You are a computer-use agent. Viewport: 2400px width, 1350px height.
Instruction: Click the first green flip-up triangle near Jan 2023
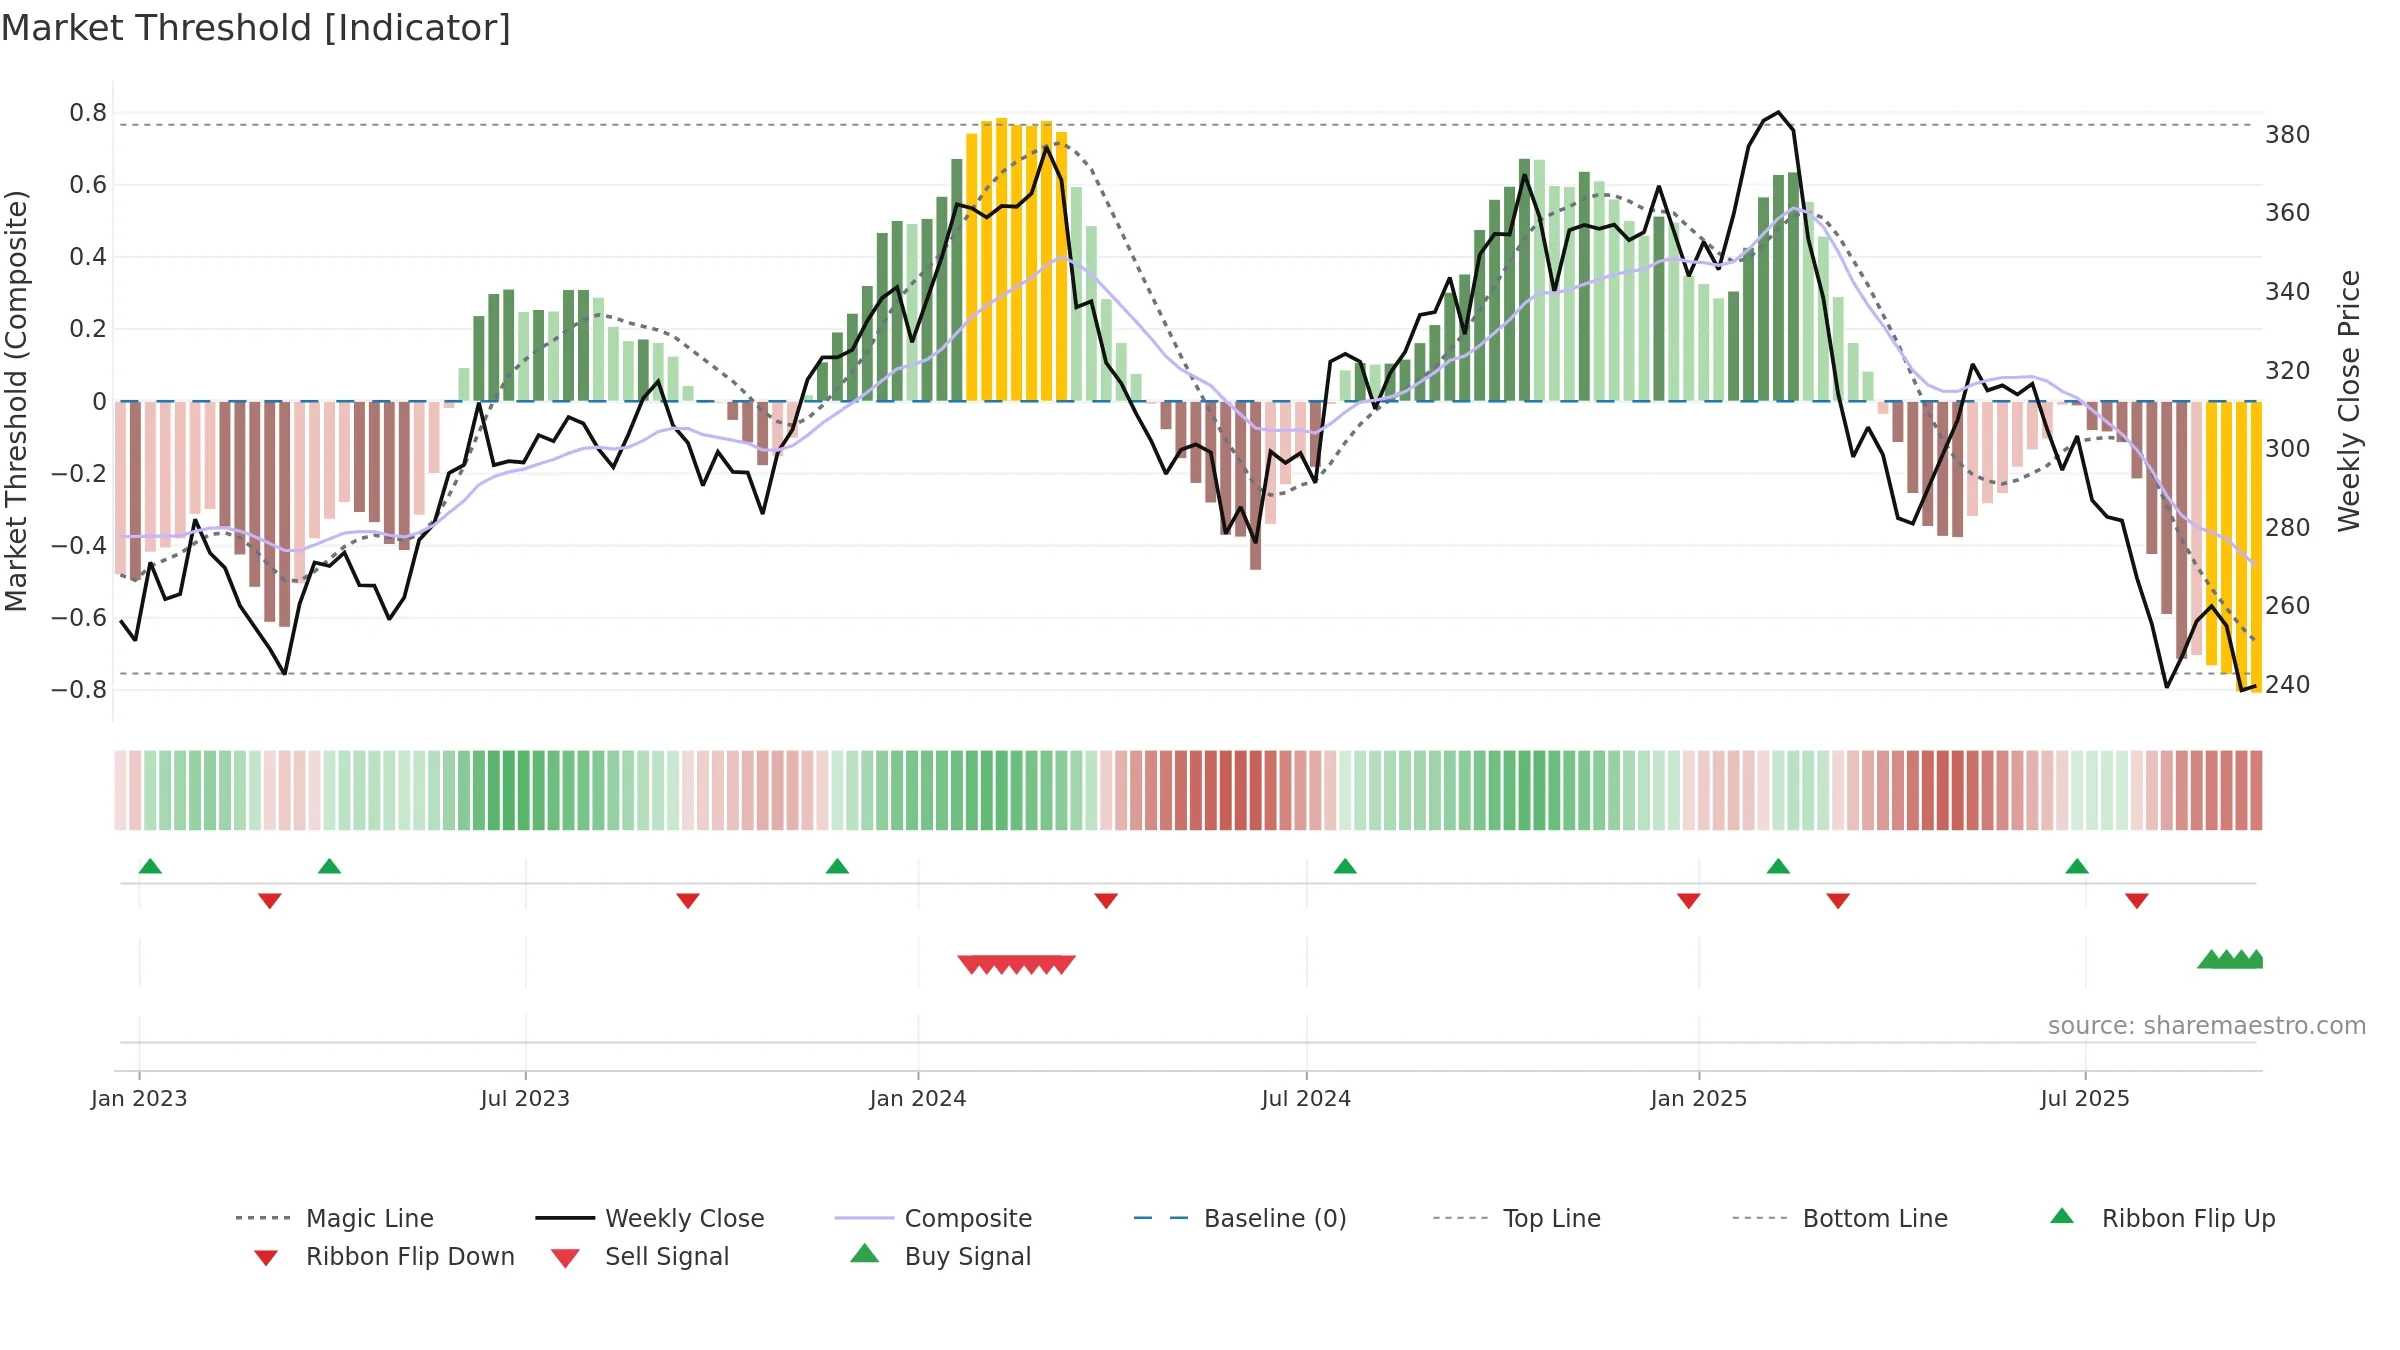[x=150, y=866]
